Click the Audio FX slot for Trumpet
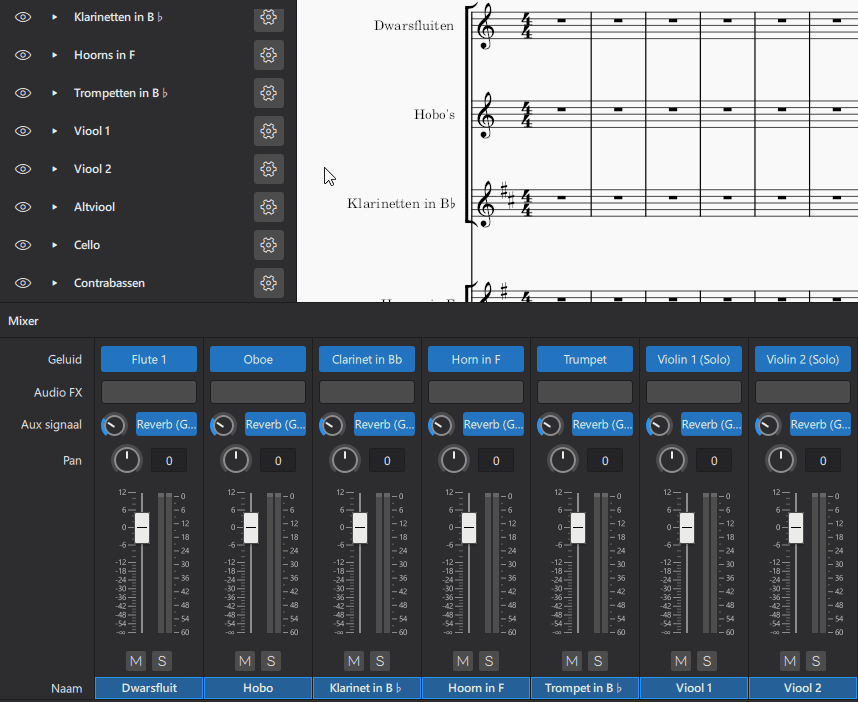The height and width of the screenshot is (702, 858). 584,392
